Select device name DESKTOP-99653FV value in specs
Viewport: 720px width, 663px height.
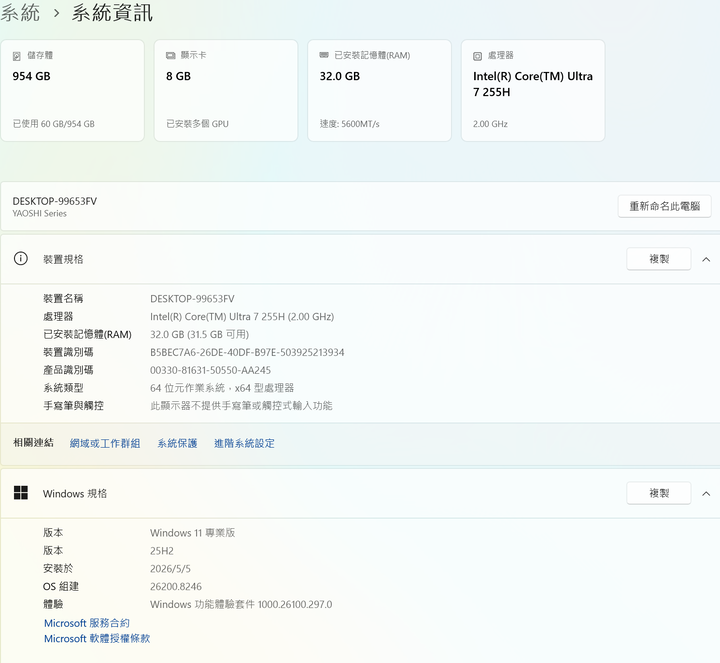coord(192,299)
